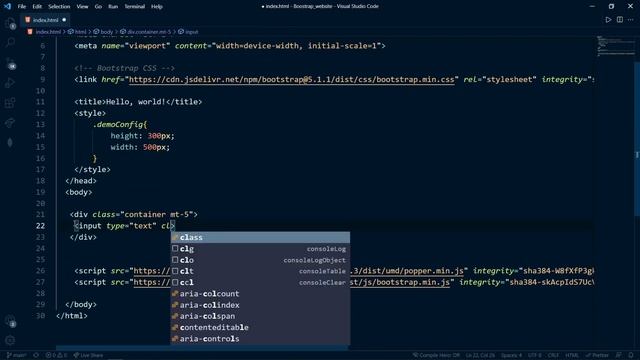Open the Go menu

point(98,7)
